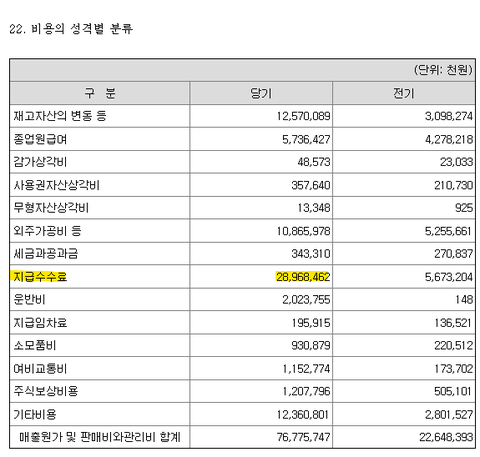This screenshot has height=457, width=480.
Task: Select the 무형자산상각비 전기 value 925
Action: 464,208
